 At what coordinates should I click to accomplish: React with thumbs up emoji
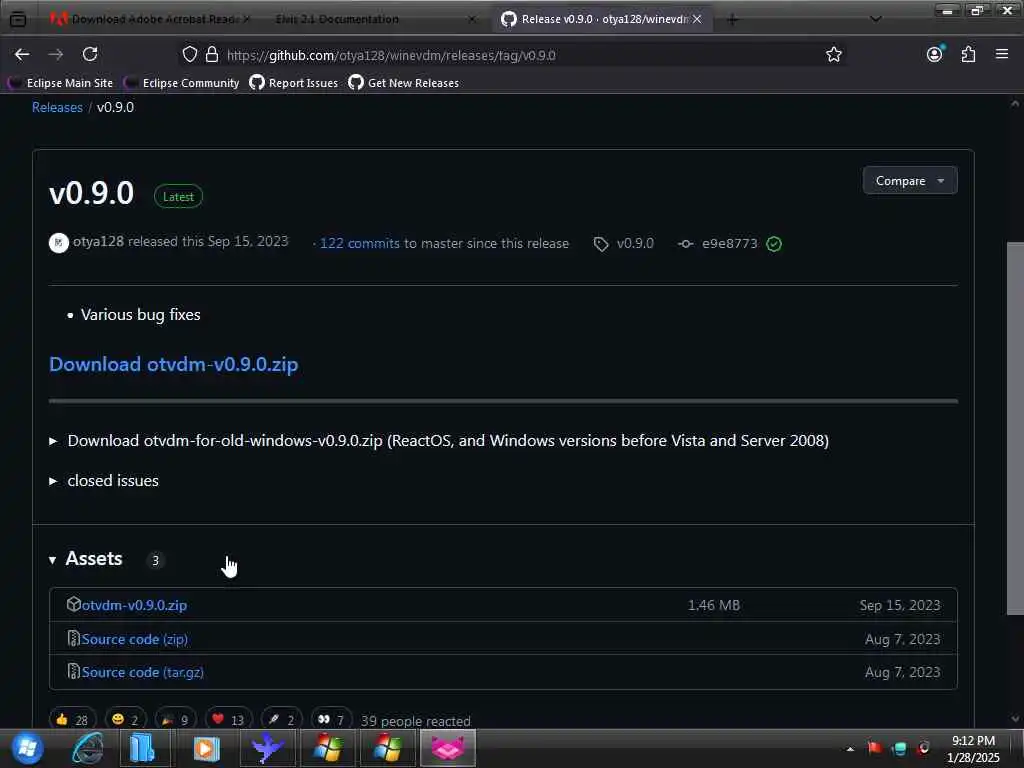point(72,720)
